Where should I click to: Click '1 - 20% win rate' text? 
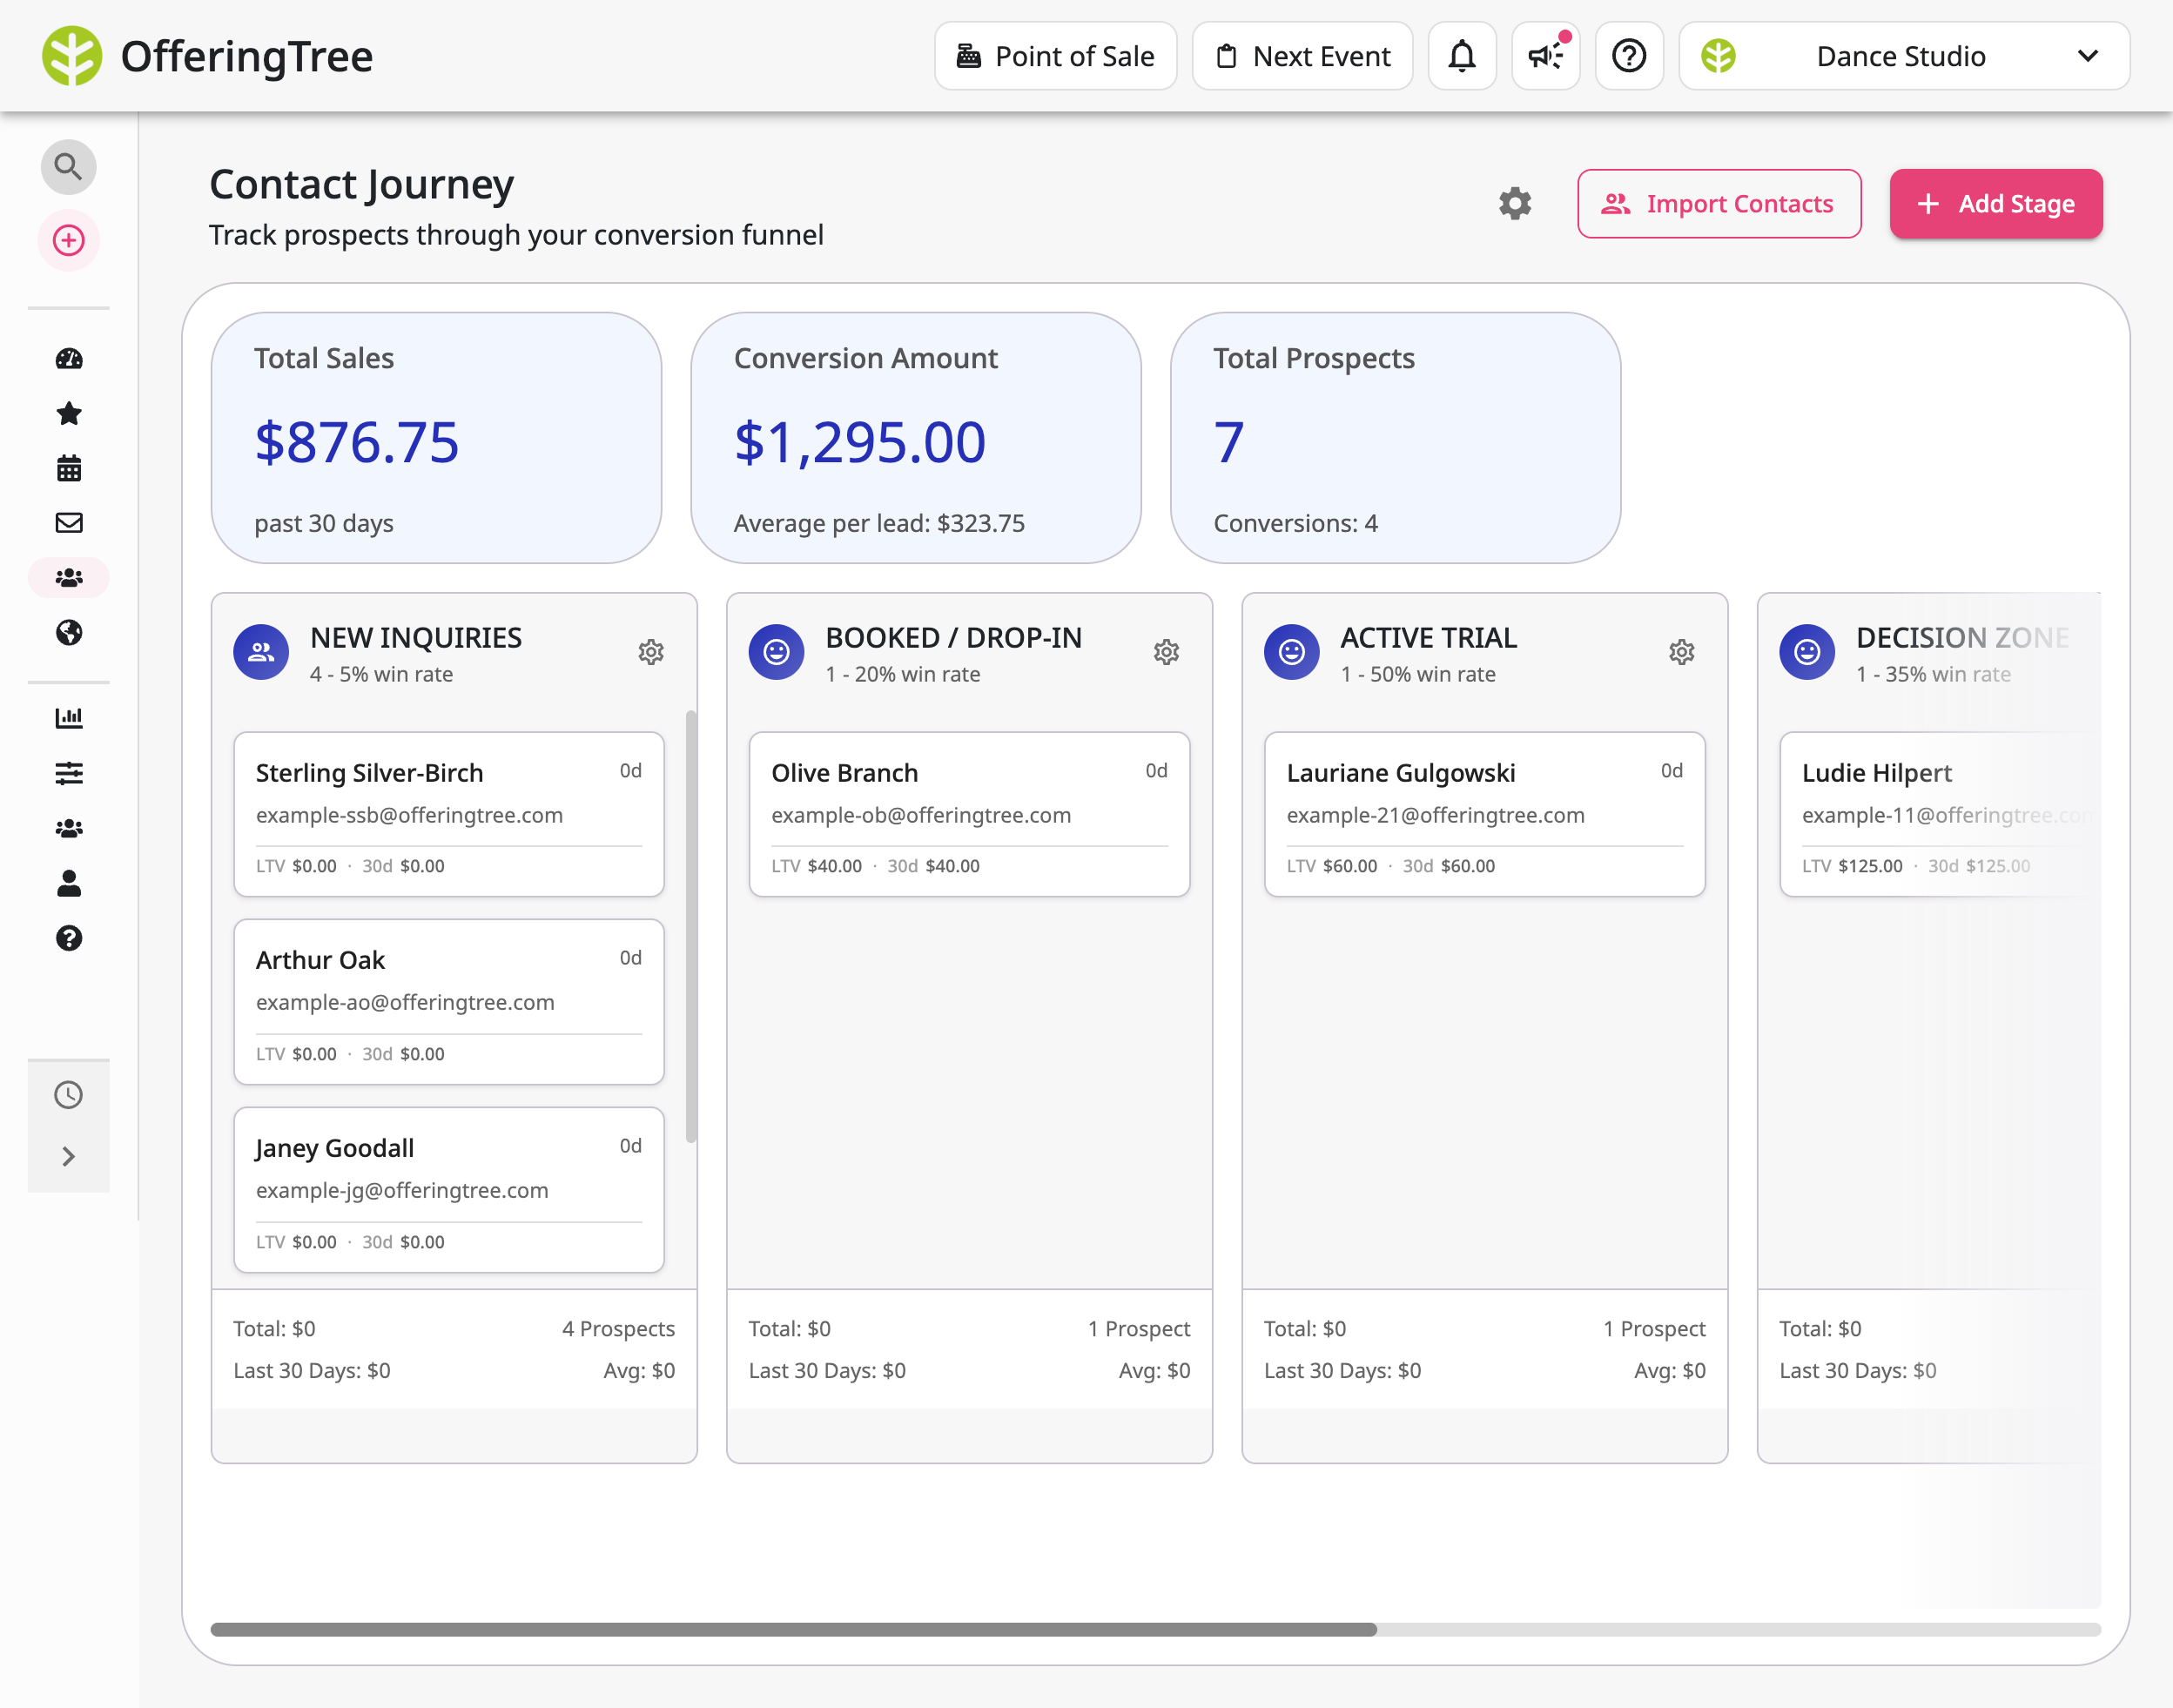[903, 674]
